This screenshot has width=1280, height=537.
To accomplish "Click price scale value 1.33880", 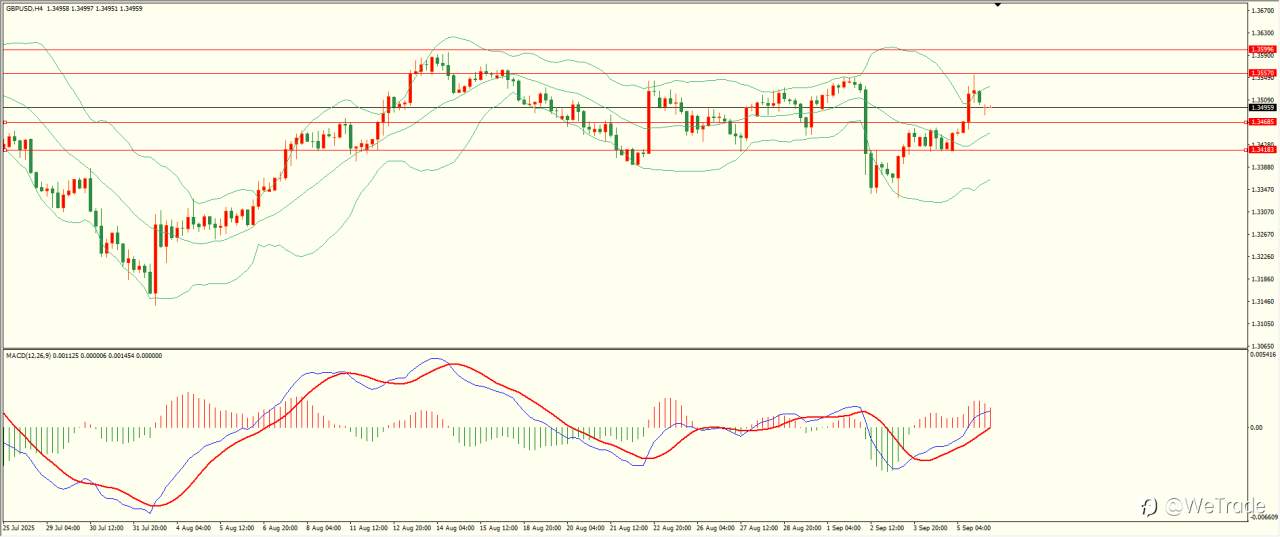I will coord(1261,167).
